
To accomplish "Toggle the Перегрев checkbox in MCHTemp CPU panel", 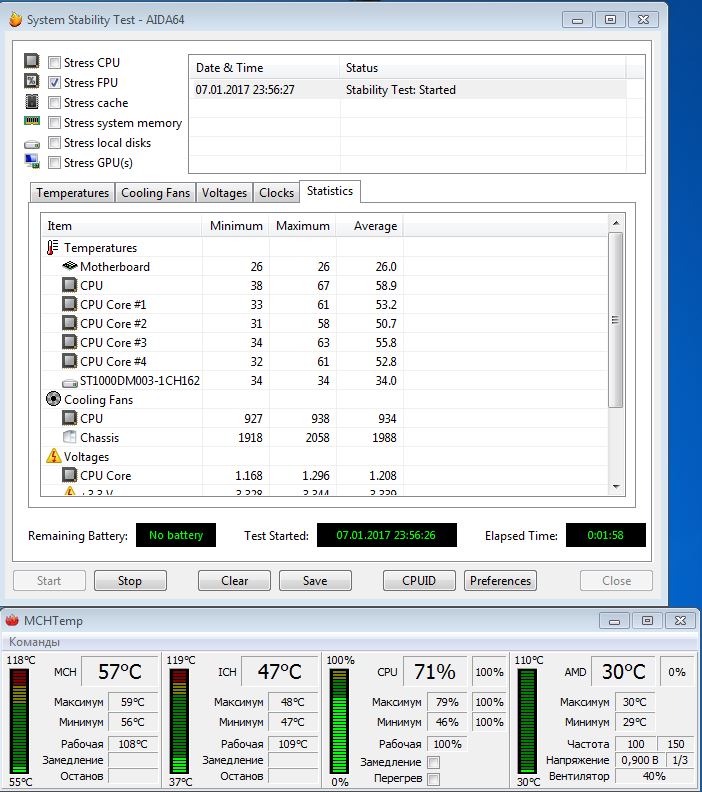I will tap(433, 779).
